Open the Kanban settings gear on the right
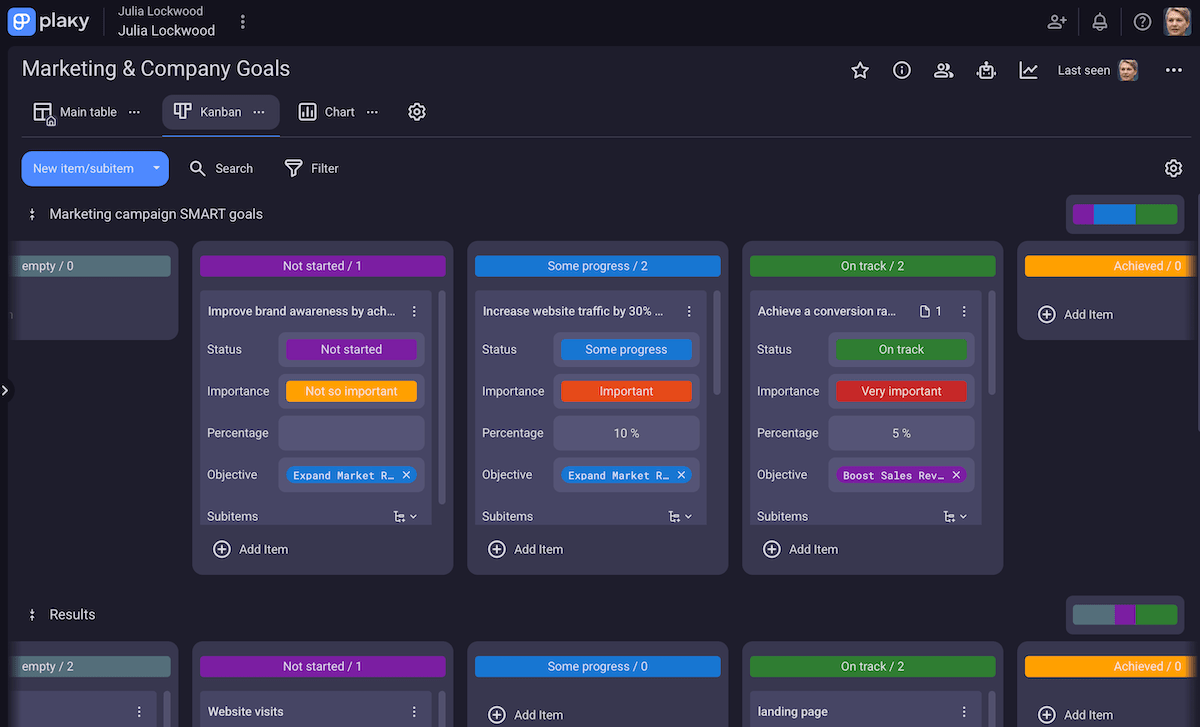The height and width of the screenshot is (727, 1200). (1173, 168)
